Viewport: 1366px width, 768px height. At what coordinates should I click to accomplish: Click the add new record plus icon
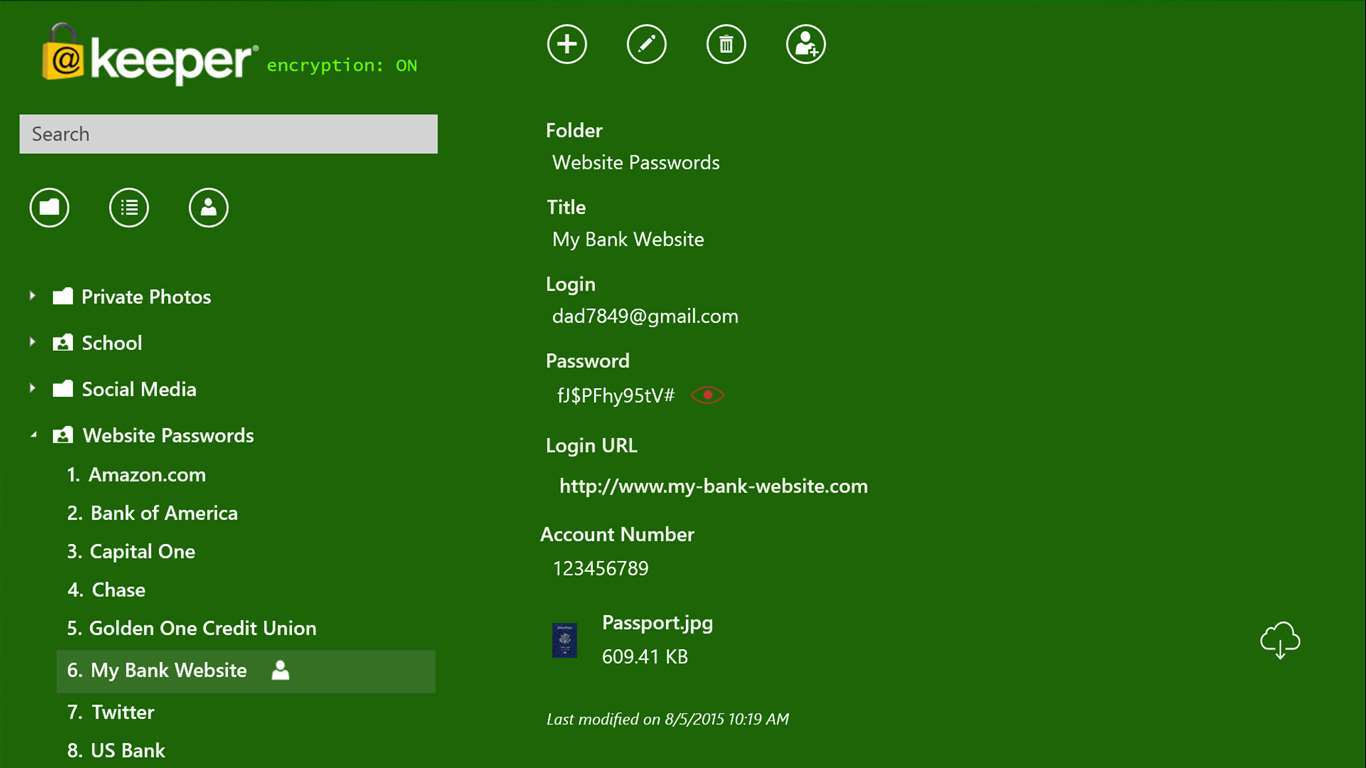pyautogui.click(x=567, y=44)
